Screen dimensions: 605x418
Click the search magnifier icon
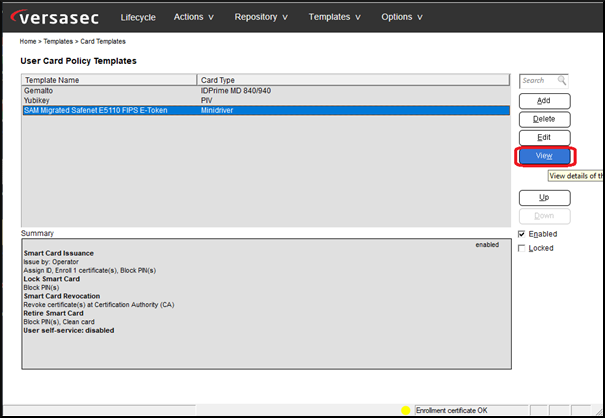562,81
